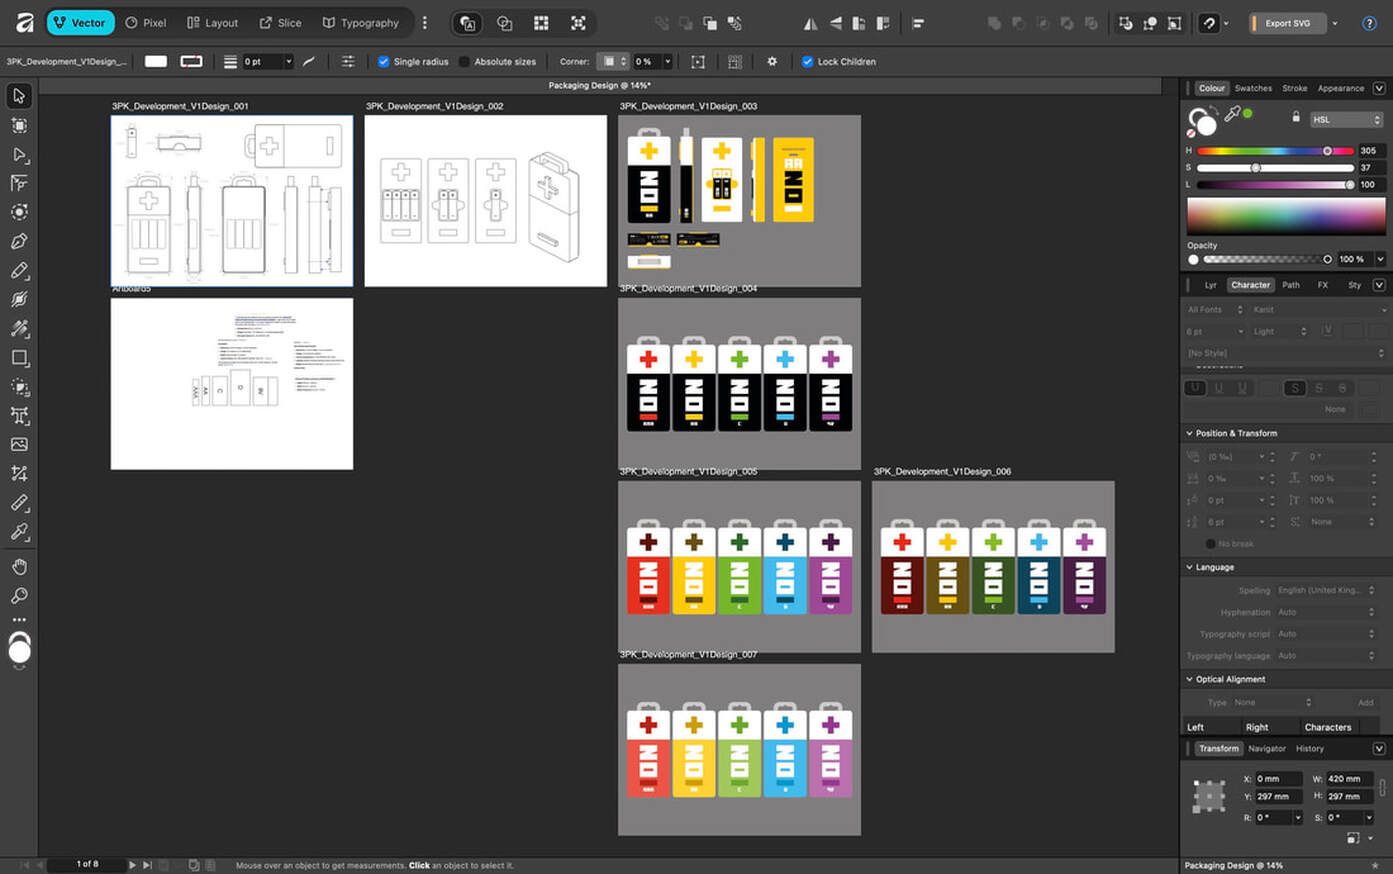
Task: Select the Pen tool in the left toolbar
Action: 19,241
